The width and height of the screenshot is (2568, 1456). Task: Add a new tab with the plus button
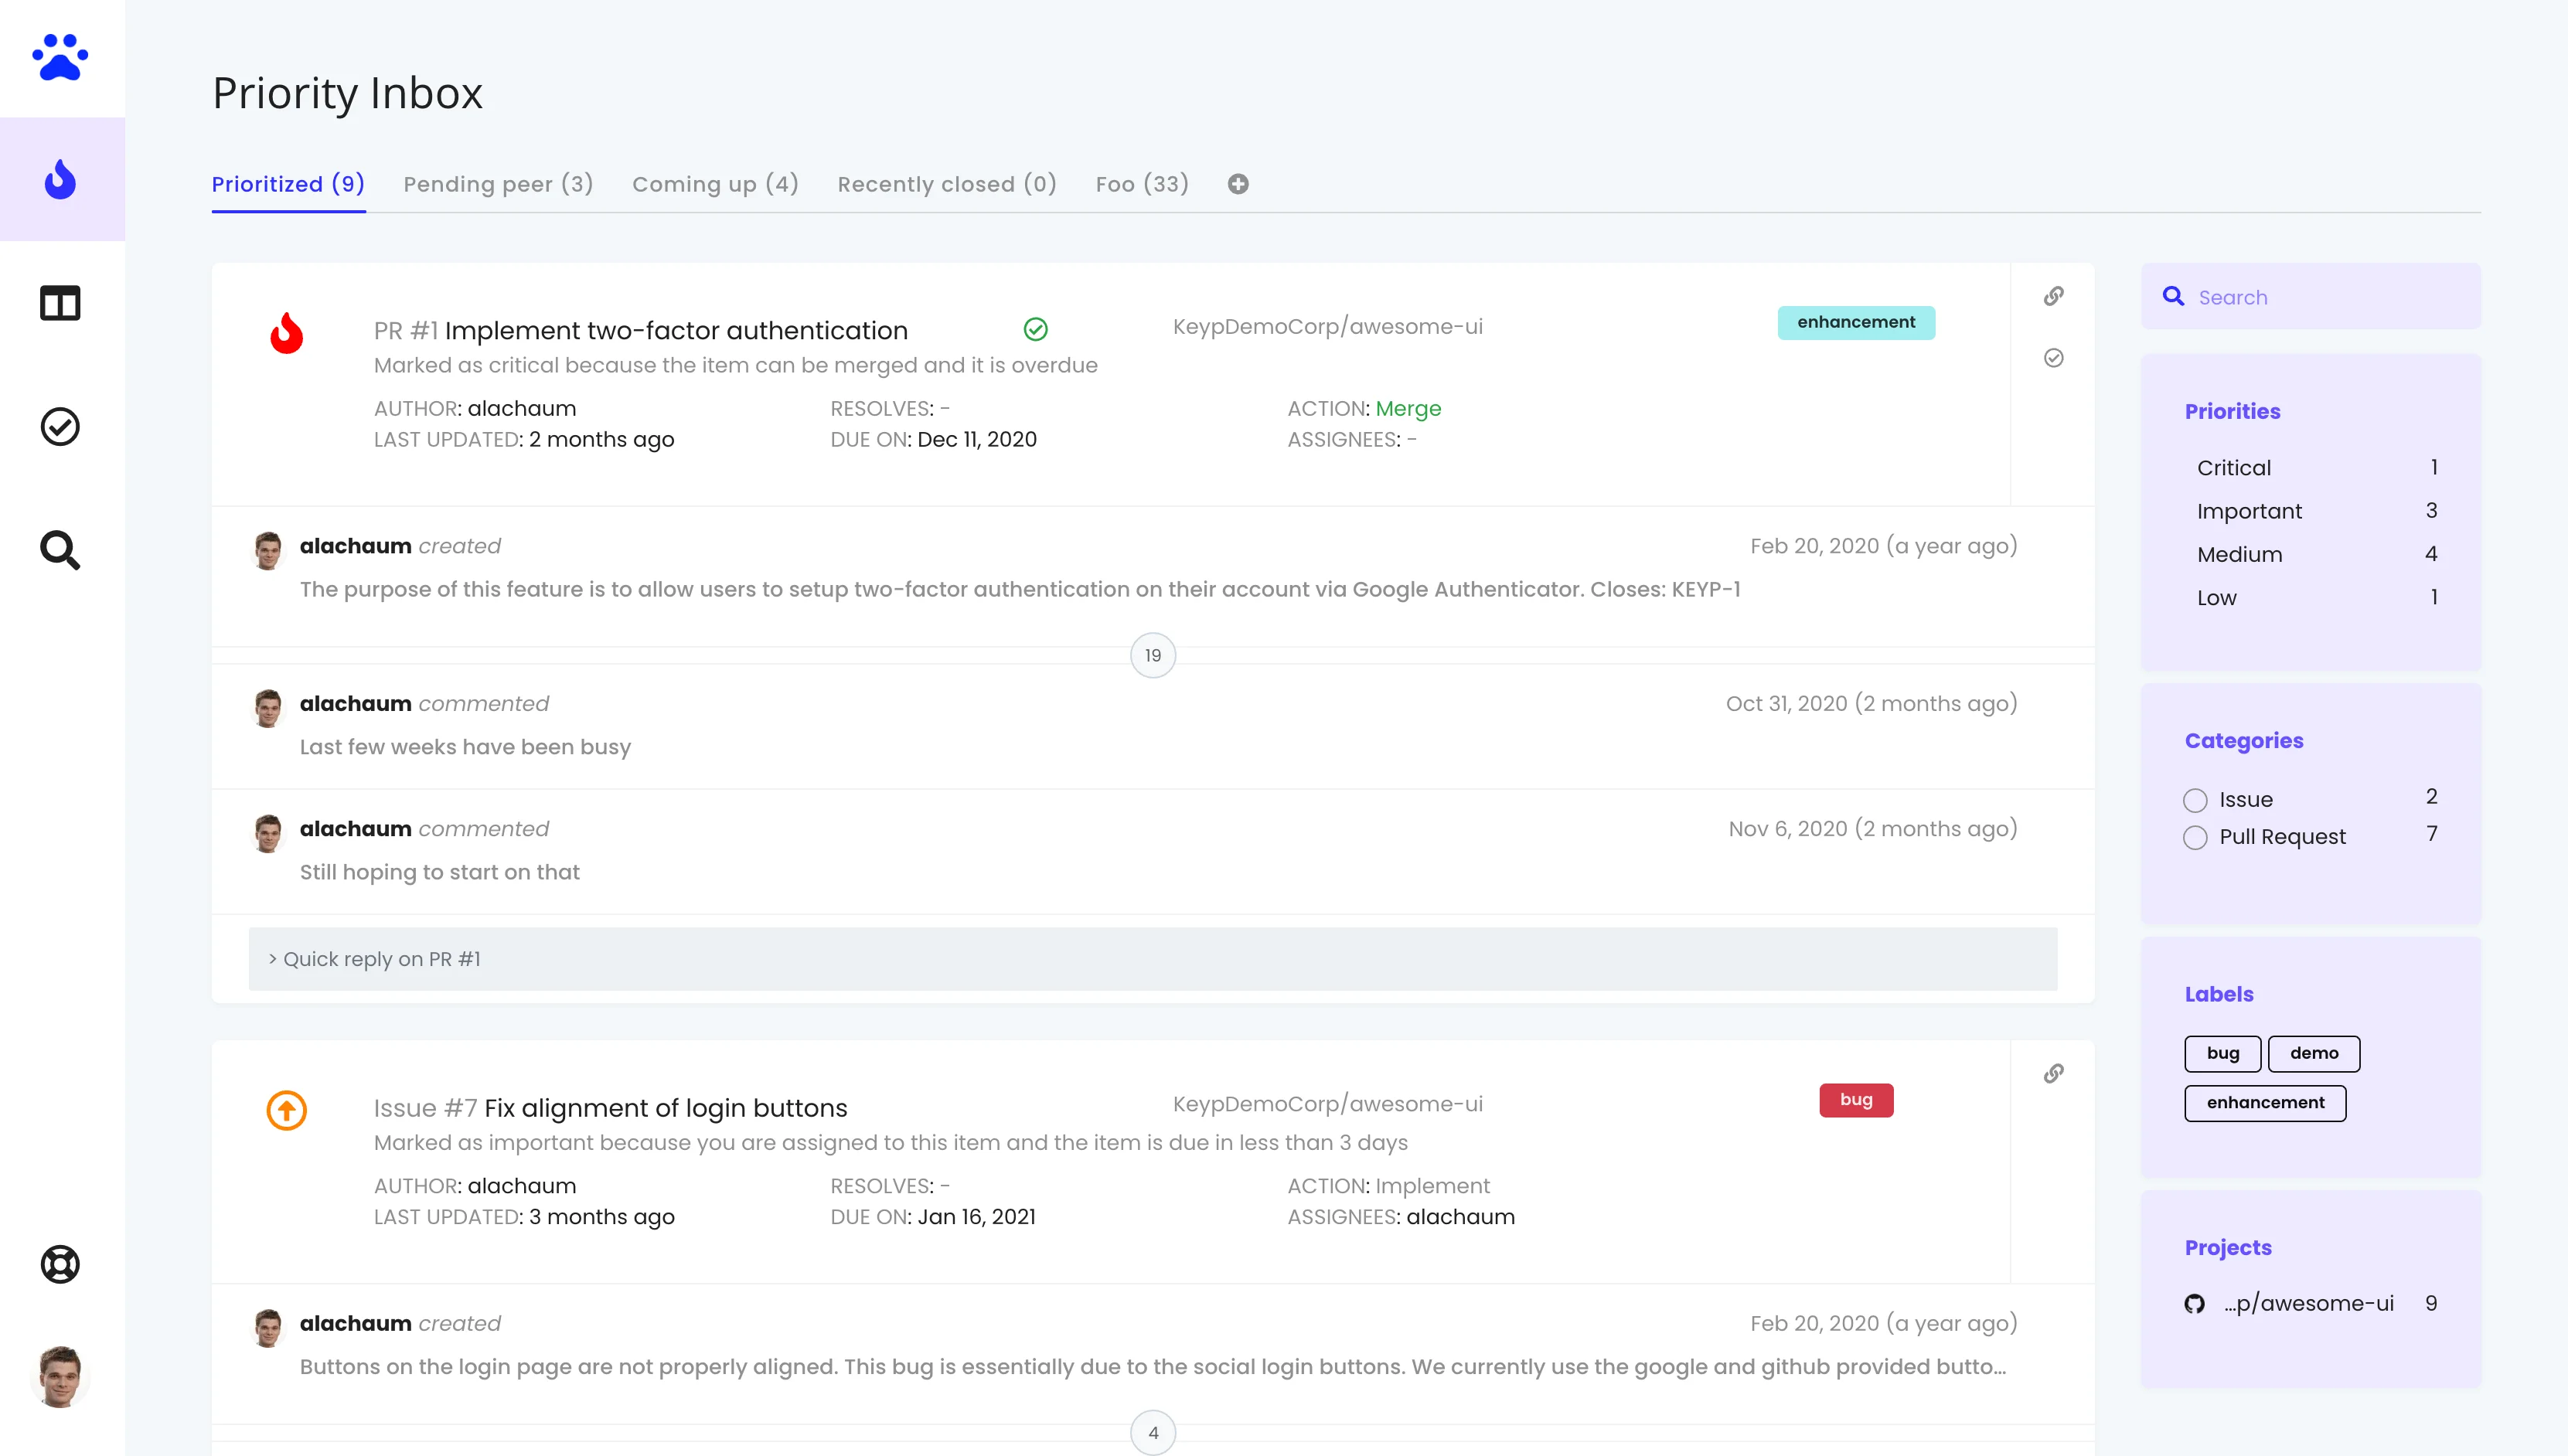(x=1237, y=184)
